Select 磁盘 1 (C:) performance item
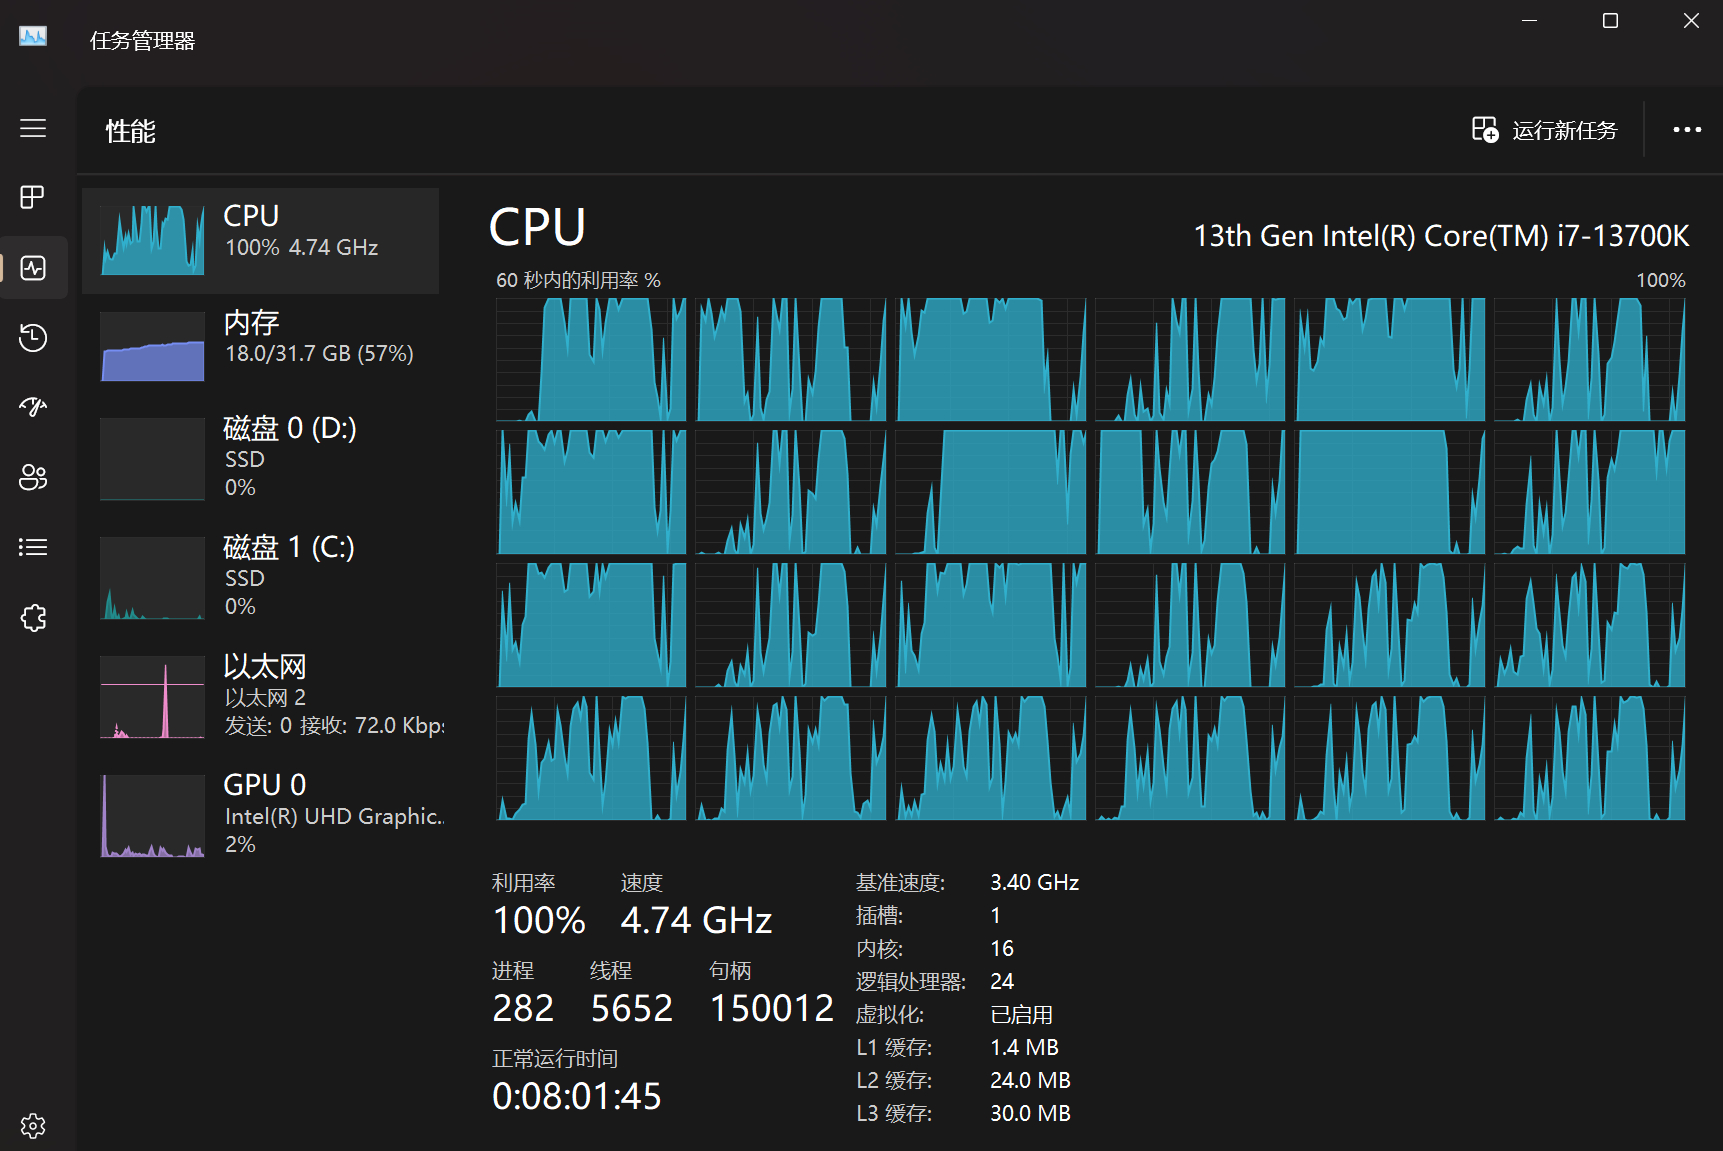Screen dimensions: 1723x1151 260,577
